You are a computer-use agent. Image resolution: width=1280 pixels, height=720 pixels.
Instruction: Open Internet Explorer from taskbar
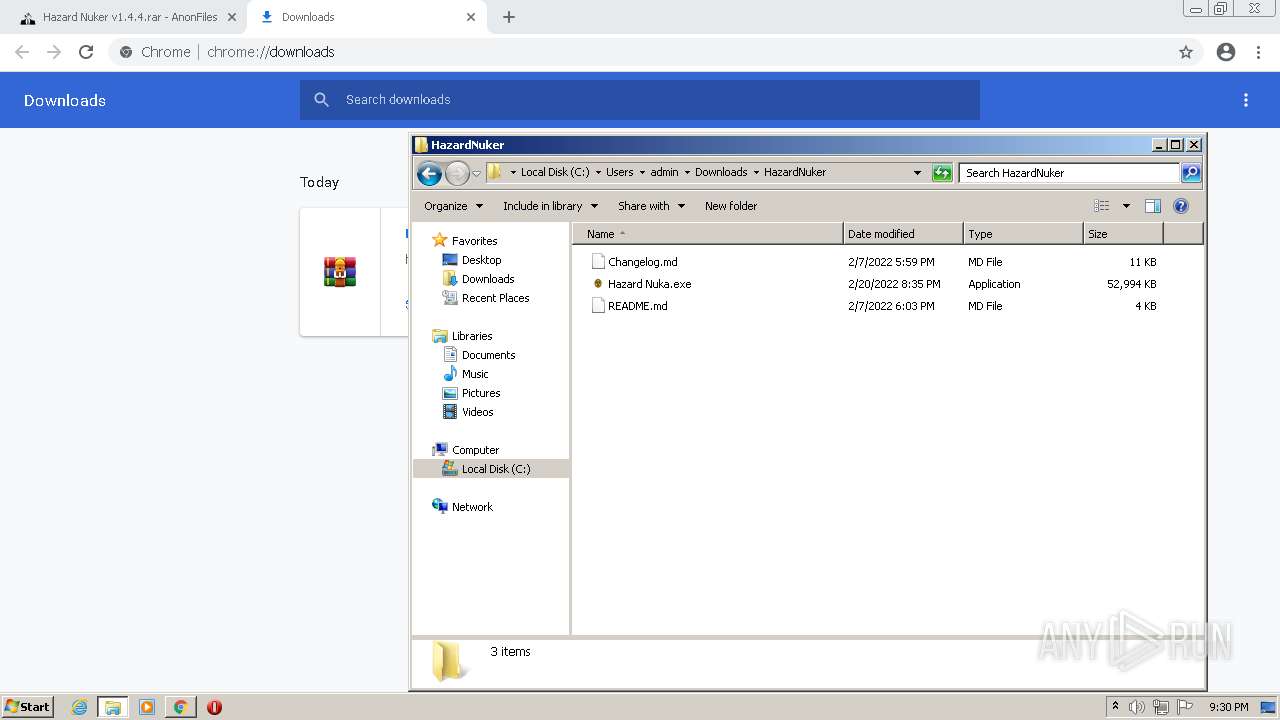[x=80, y=707]
